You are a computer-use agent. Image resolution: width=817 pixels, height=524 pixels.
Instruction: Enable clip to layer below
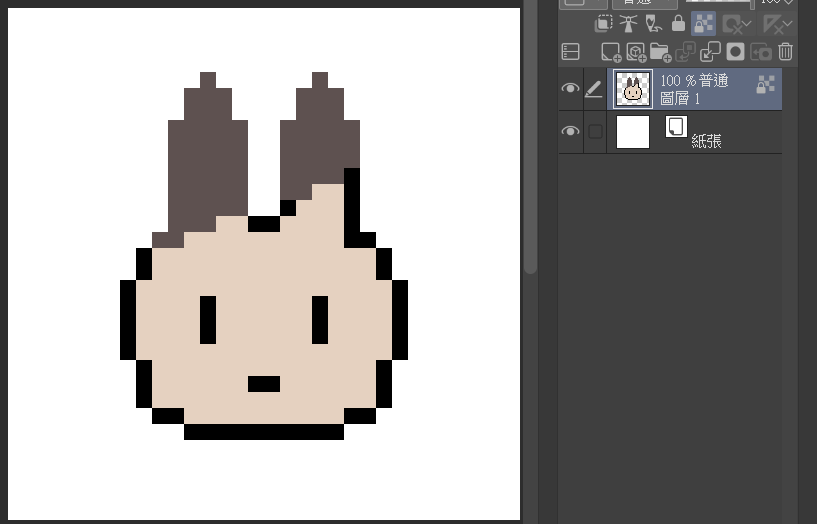603,23
